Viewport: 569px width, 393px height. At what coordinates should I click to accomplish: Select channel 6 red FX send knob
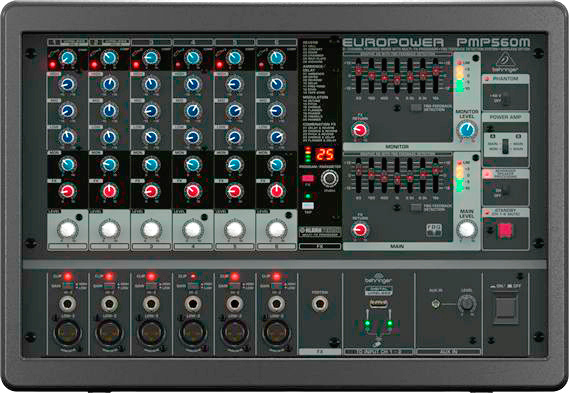[277, 191]
